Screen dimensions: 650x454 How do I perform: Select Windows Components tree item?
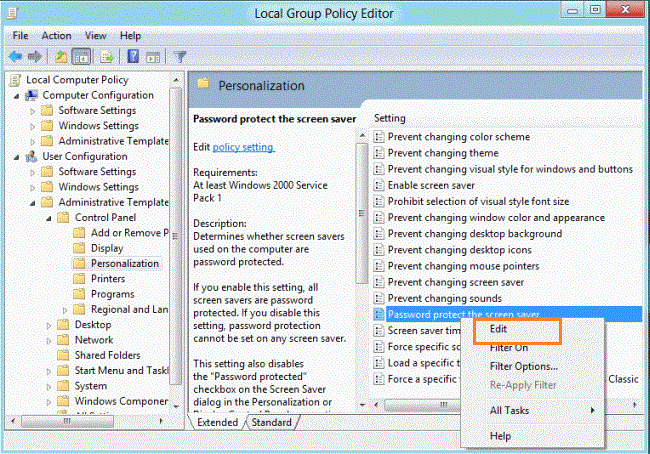pyautogui.click(x=121, y=401)
